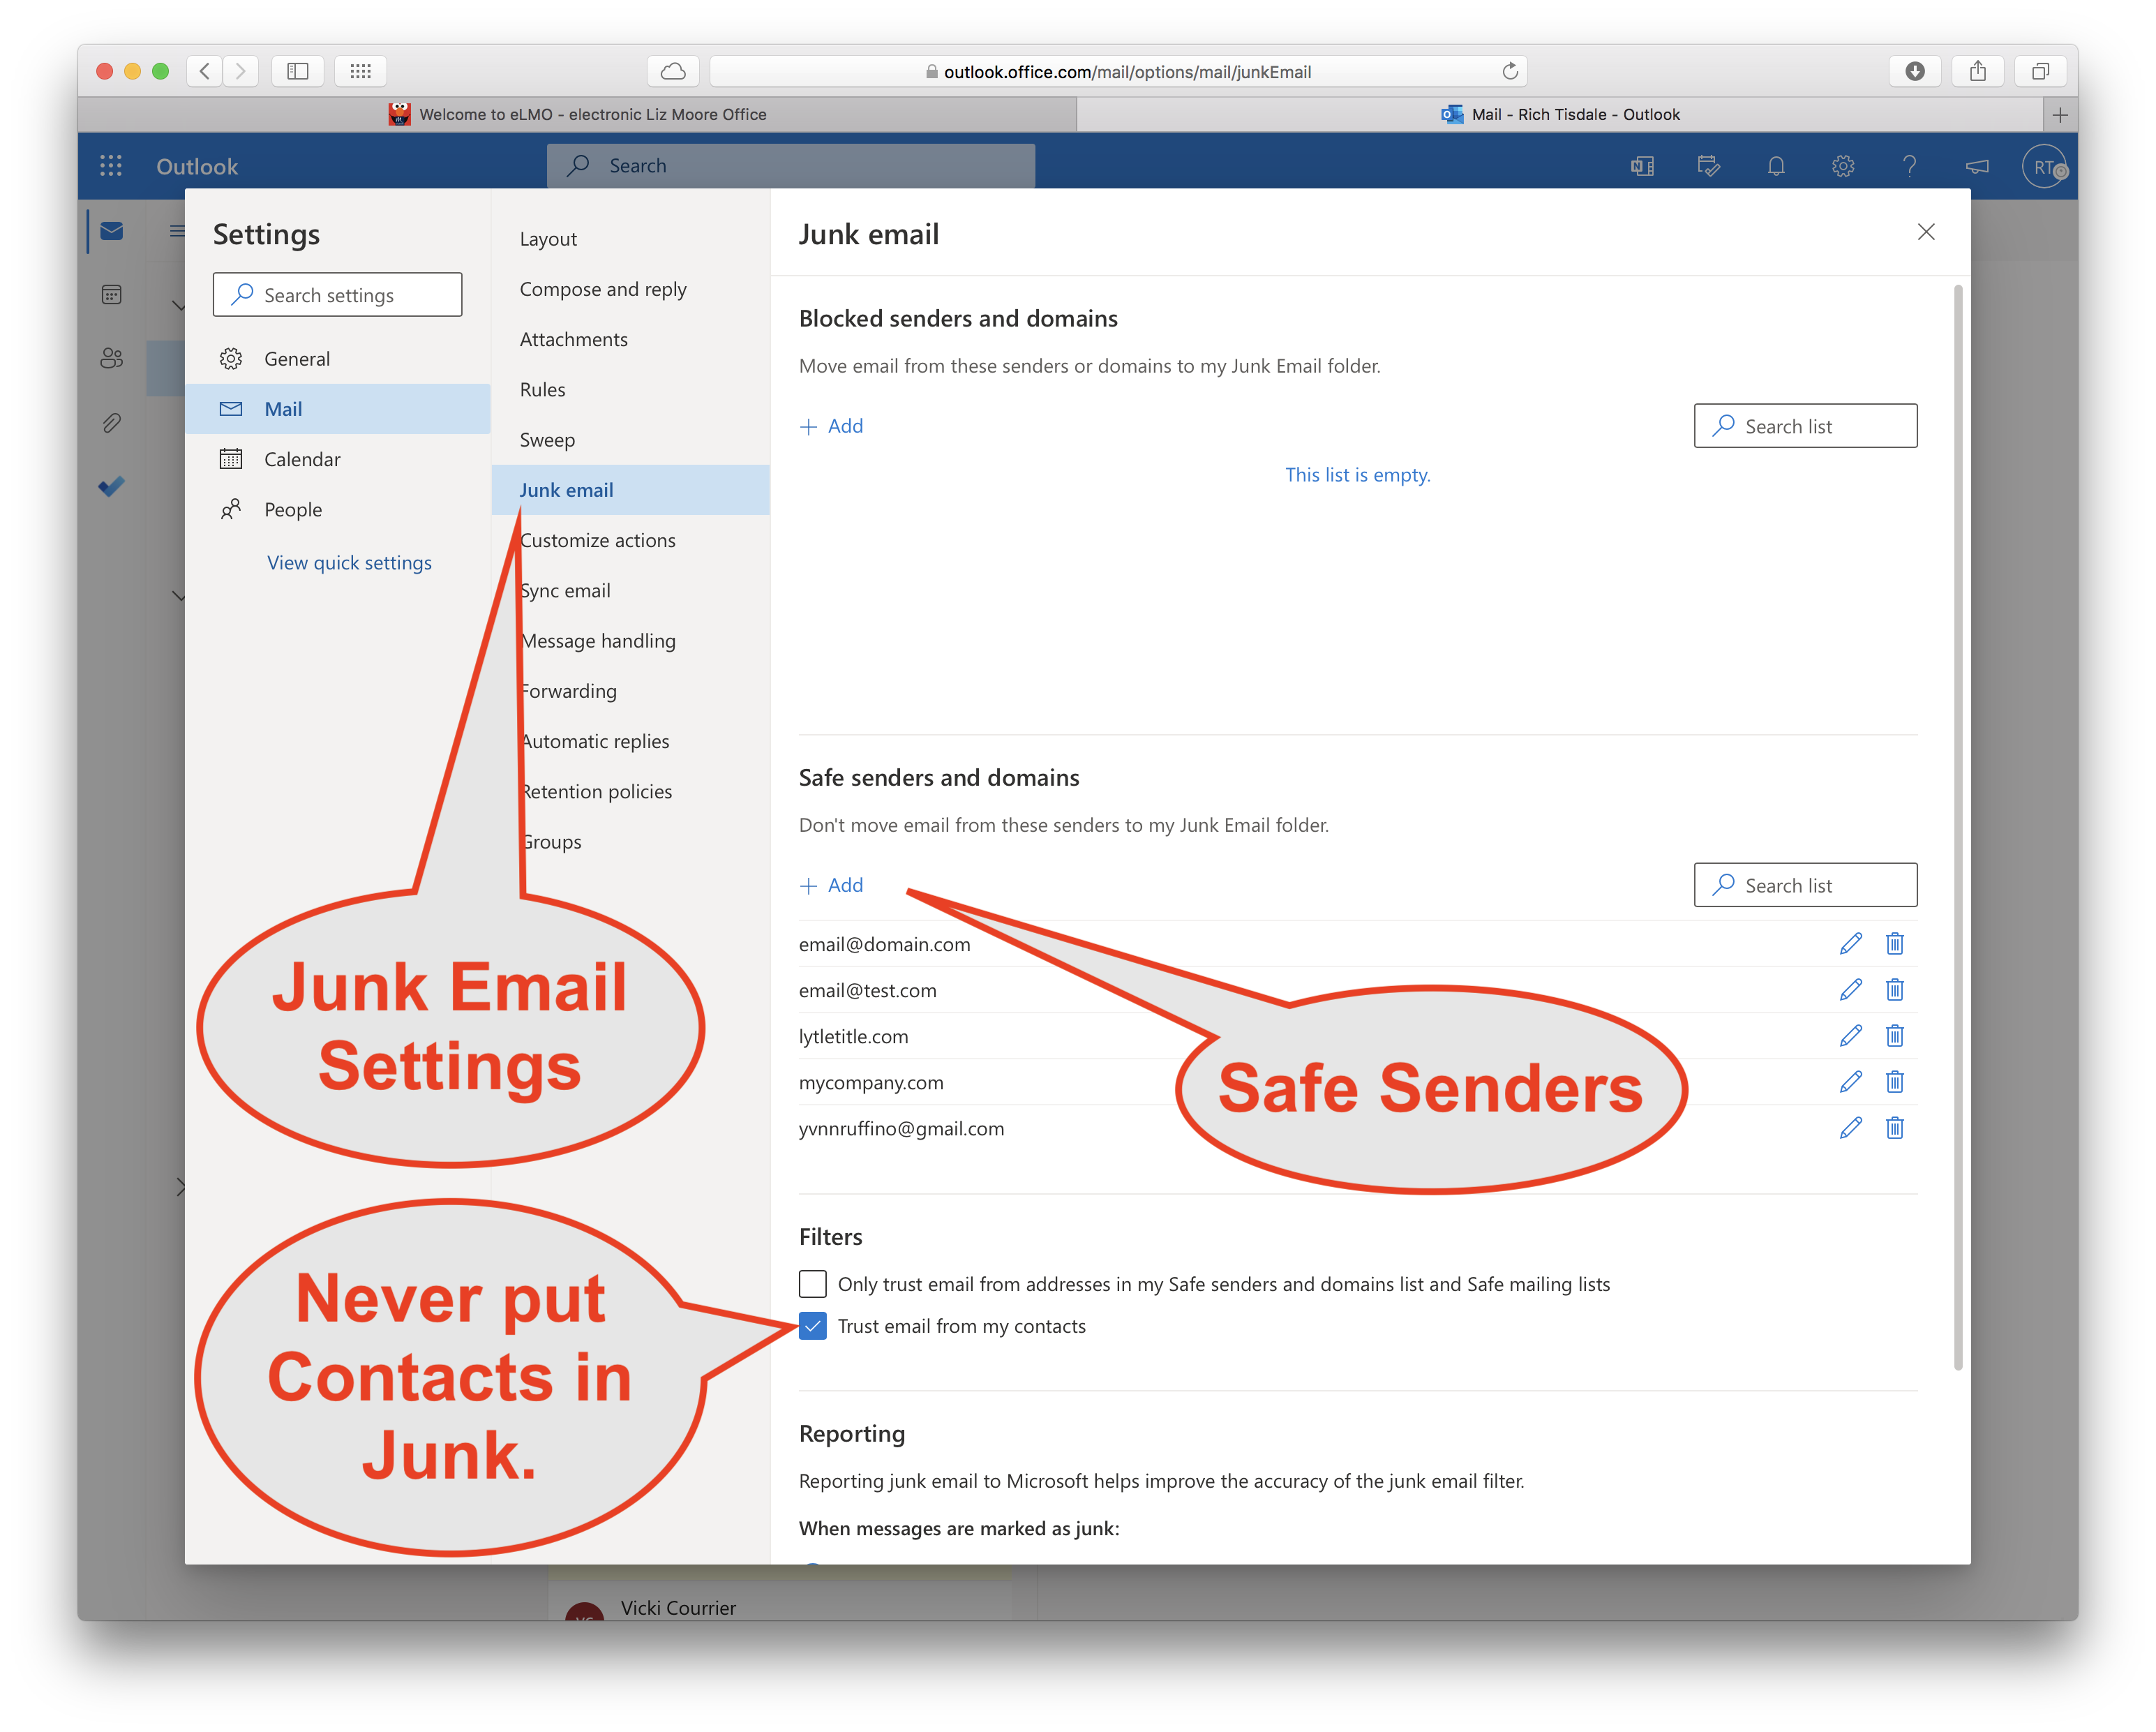
Task: Open the help question mark icon
Action: (x=1909, y=166)
